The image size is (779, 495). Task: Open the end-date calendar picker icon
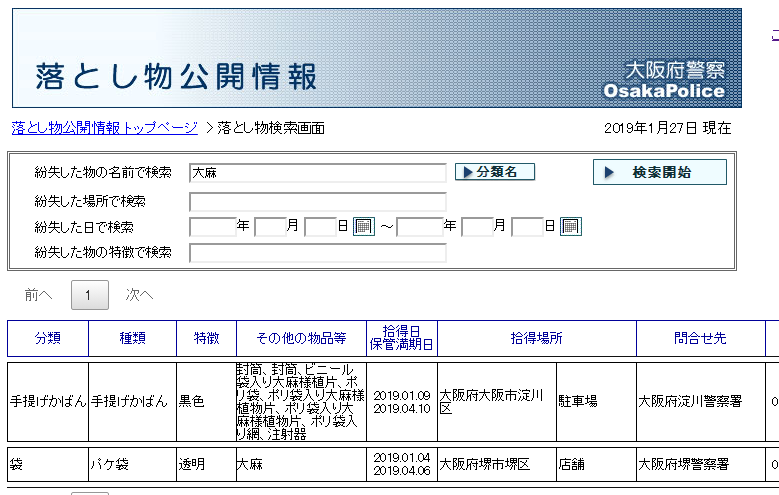[570, 227]
